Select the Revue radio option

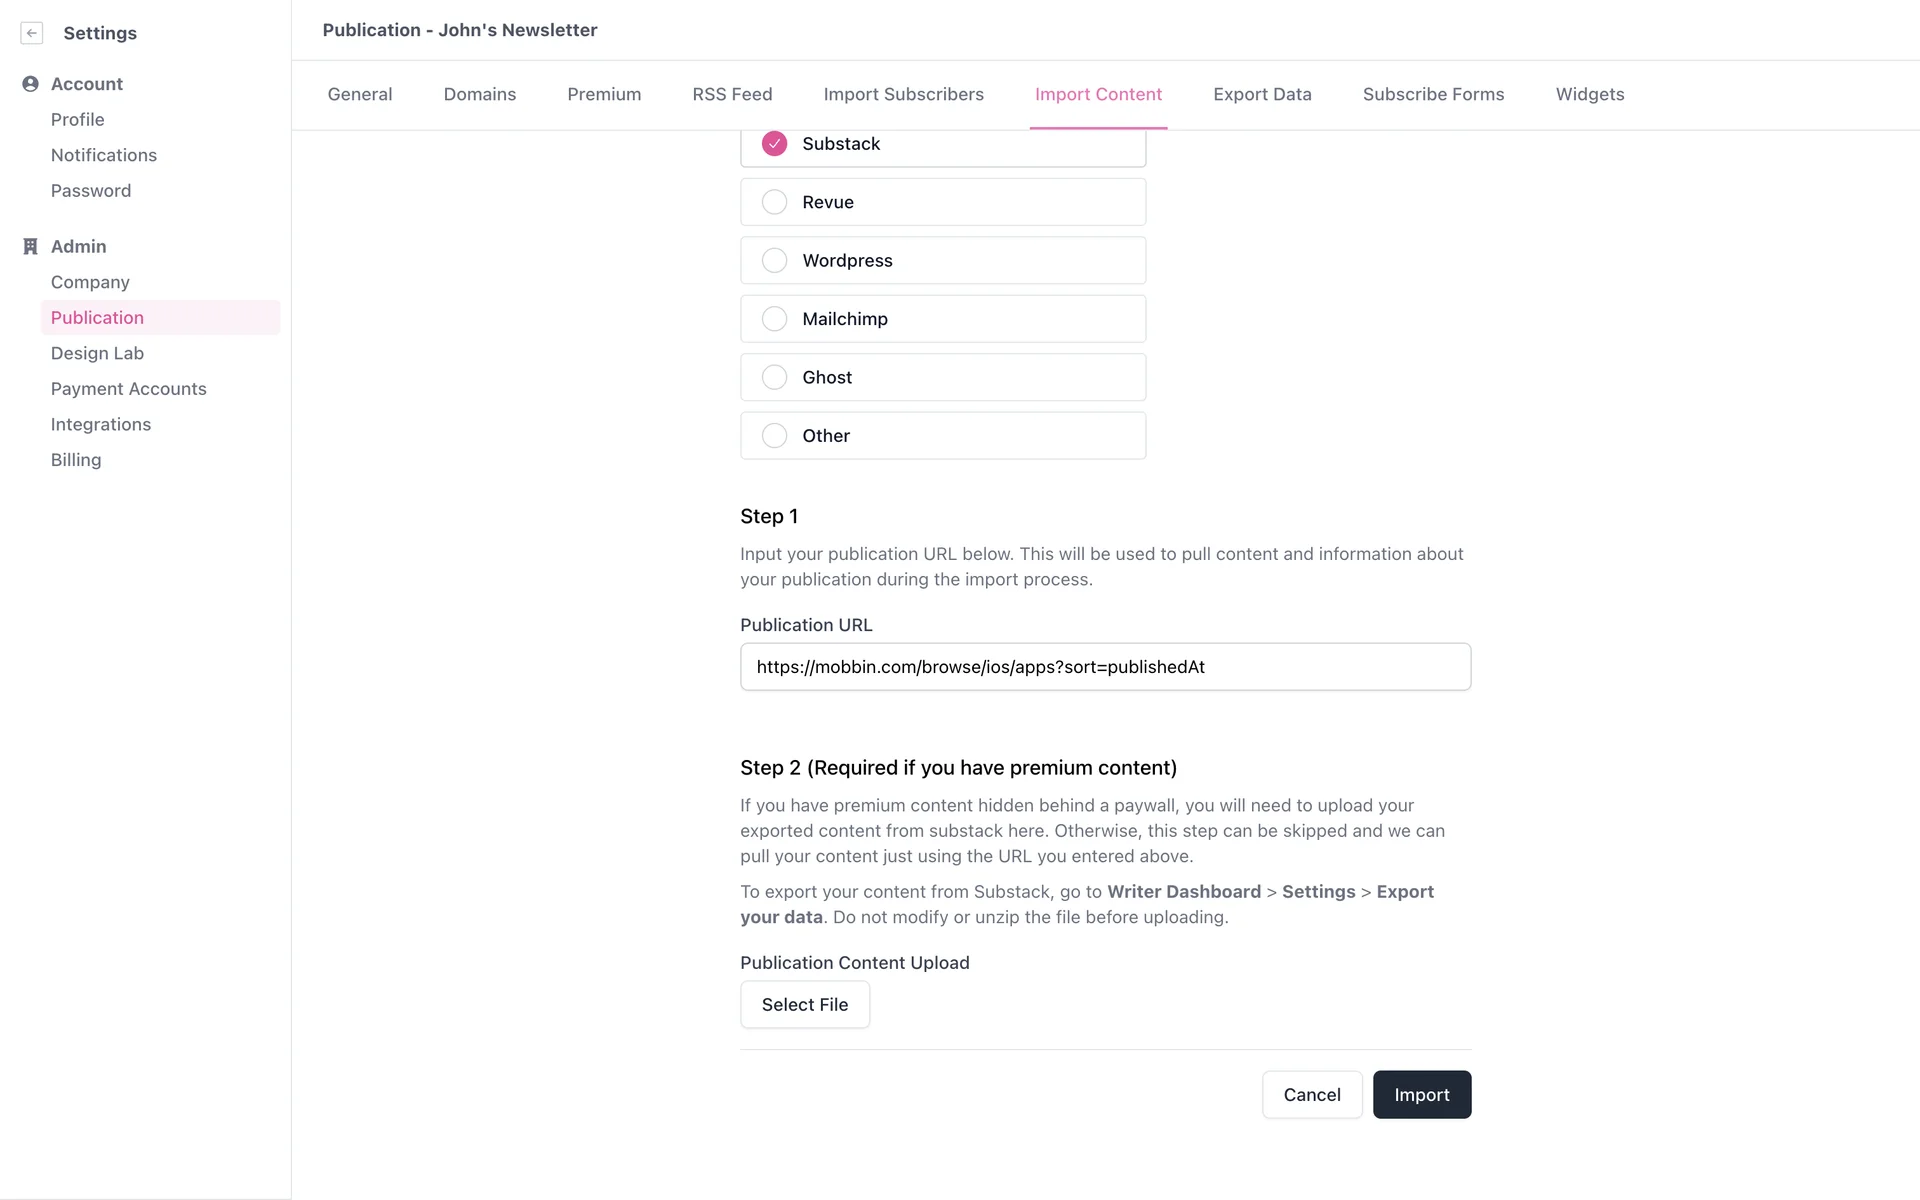[x=774, y=202]
